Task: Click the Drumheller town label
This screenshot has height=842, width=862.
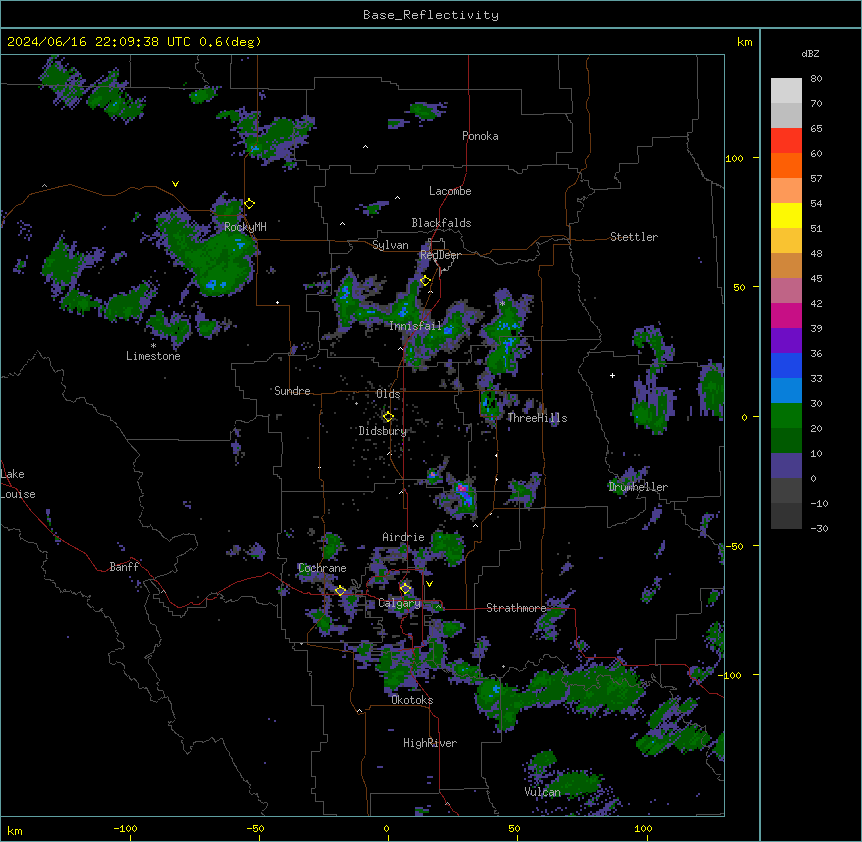Action: pyautogui.click(x=638, y=487)
